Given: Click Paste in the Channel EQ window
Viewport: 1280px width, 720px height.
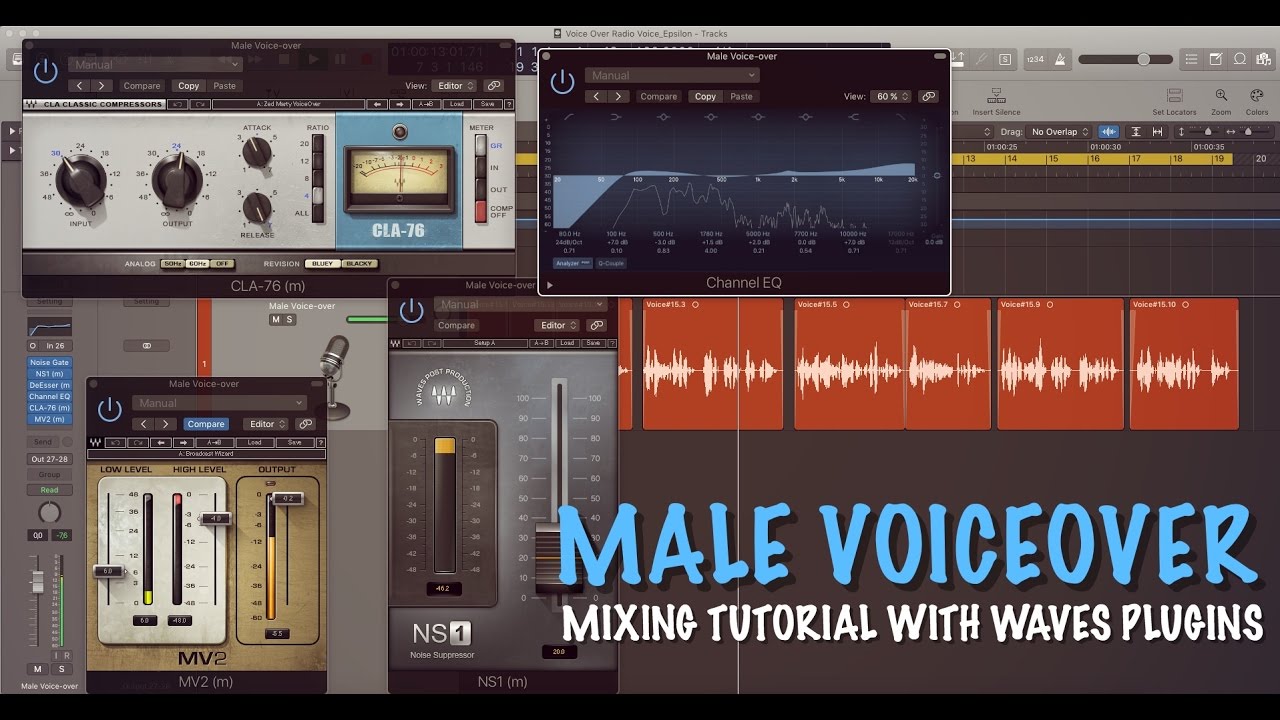Looking at the screenshot, I should click(741, 97).
